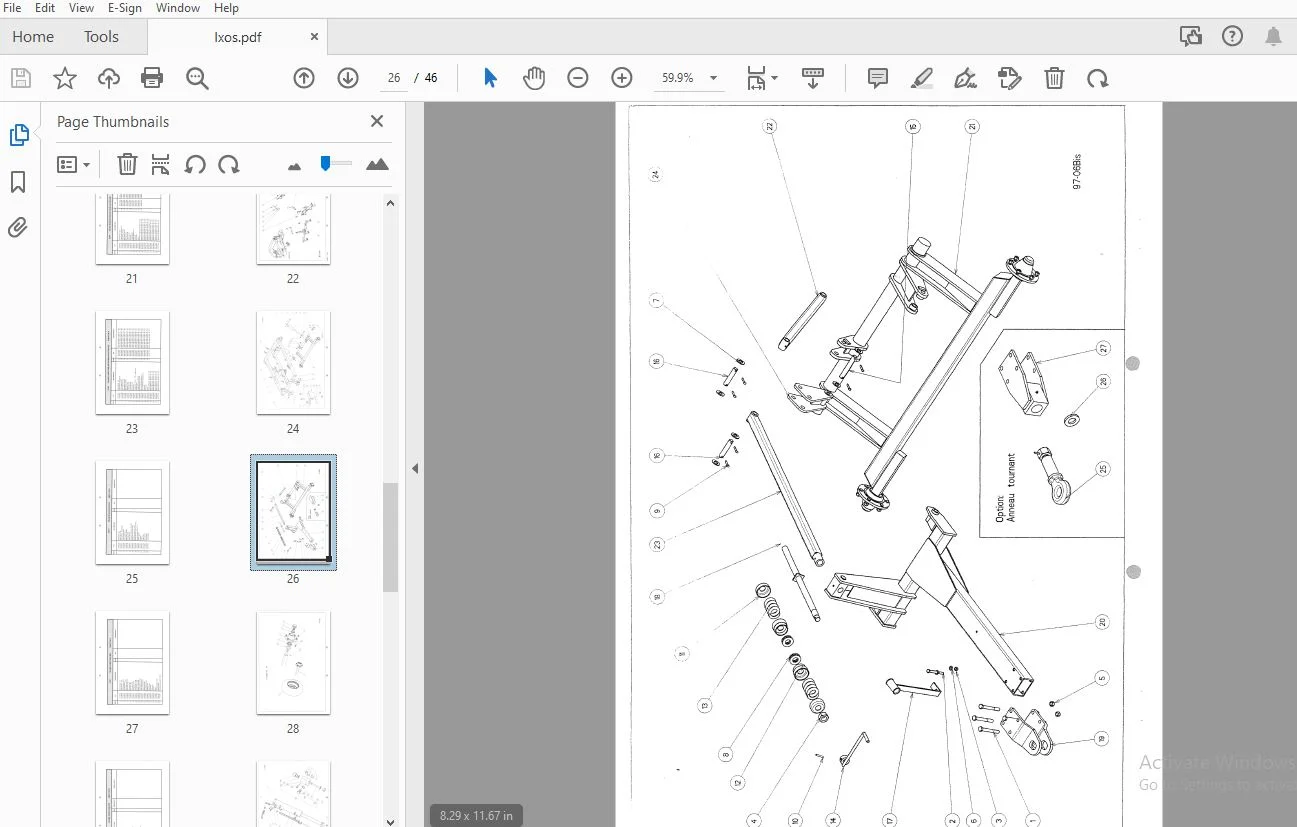Open the Sign document pen tool
The height and width of the screenshot is (827, 1297).
pos(966,78)
